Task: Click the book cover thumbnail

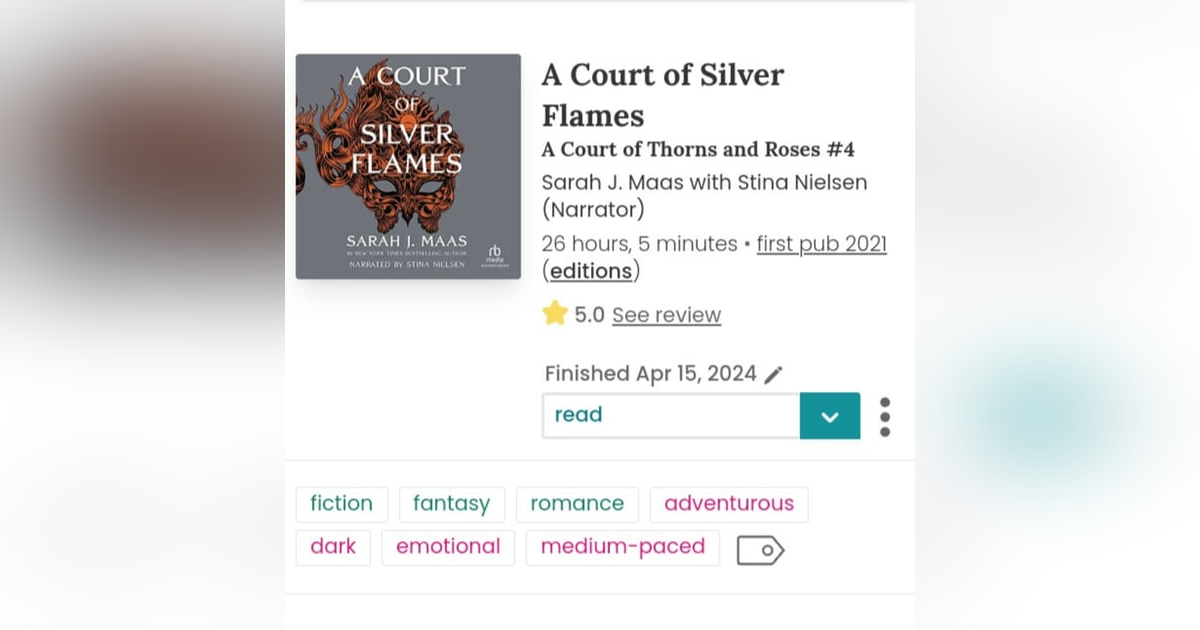Action: coord(408,166)
